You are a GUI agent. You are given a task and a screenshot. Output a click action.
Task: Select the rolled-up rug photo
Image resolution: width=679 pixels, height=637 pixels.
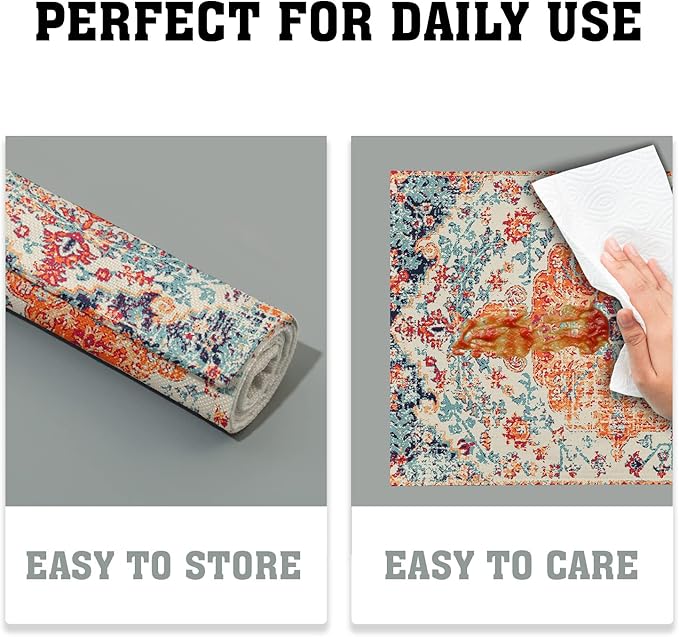(x=166, y=321)
